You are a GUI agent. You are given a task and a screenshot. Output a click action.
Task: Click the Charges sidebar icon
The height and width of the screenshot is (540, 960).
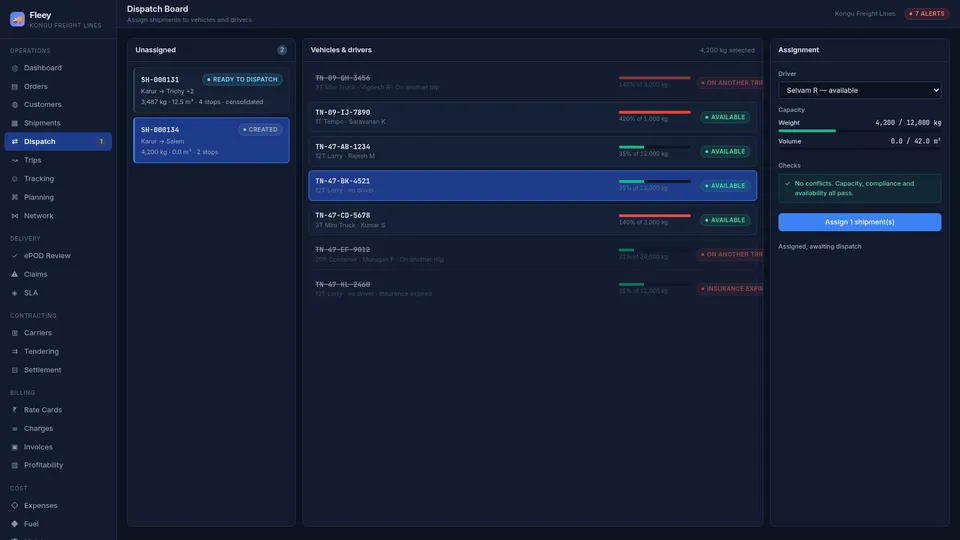tap(15, 429)
